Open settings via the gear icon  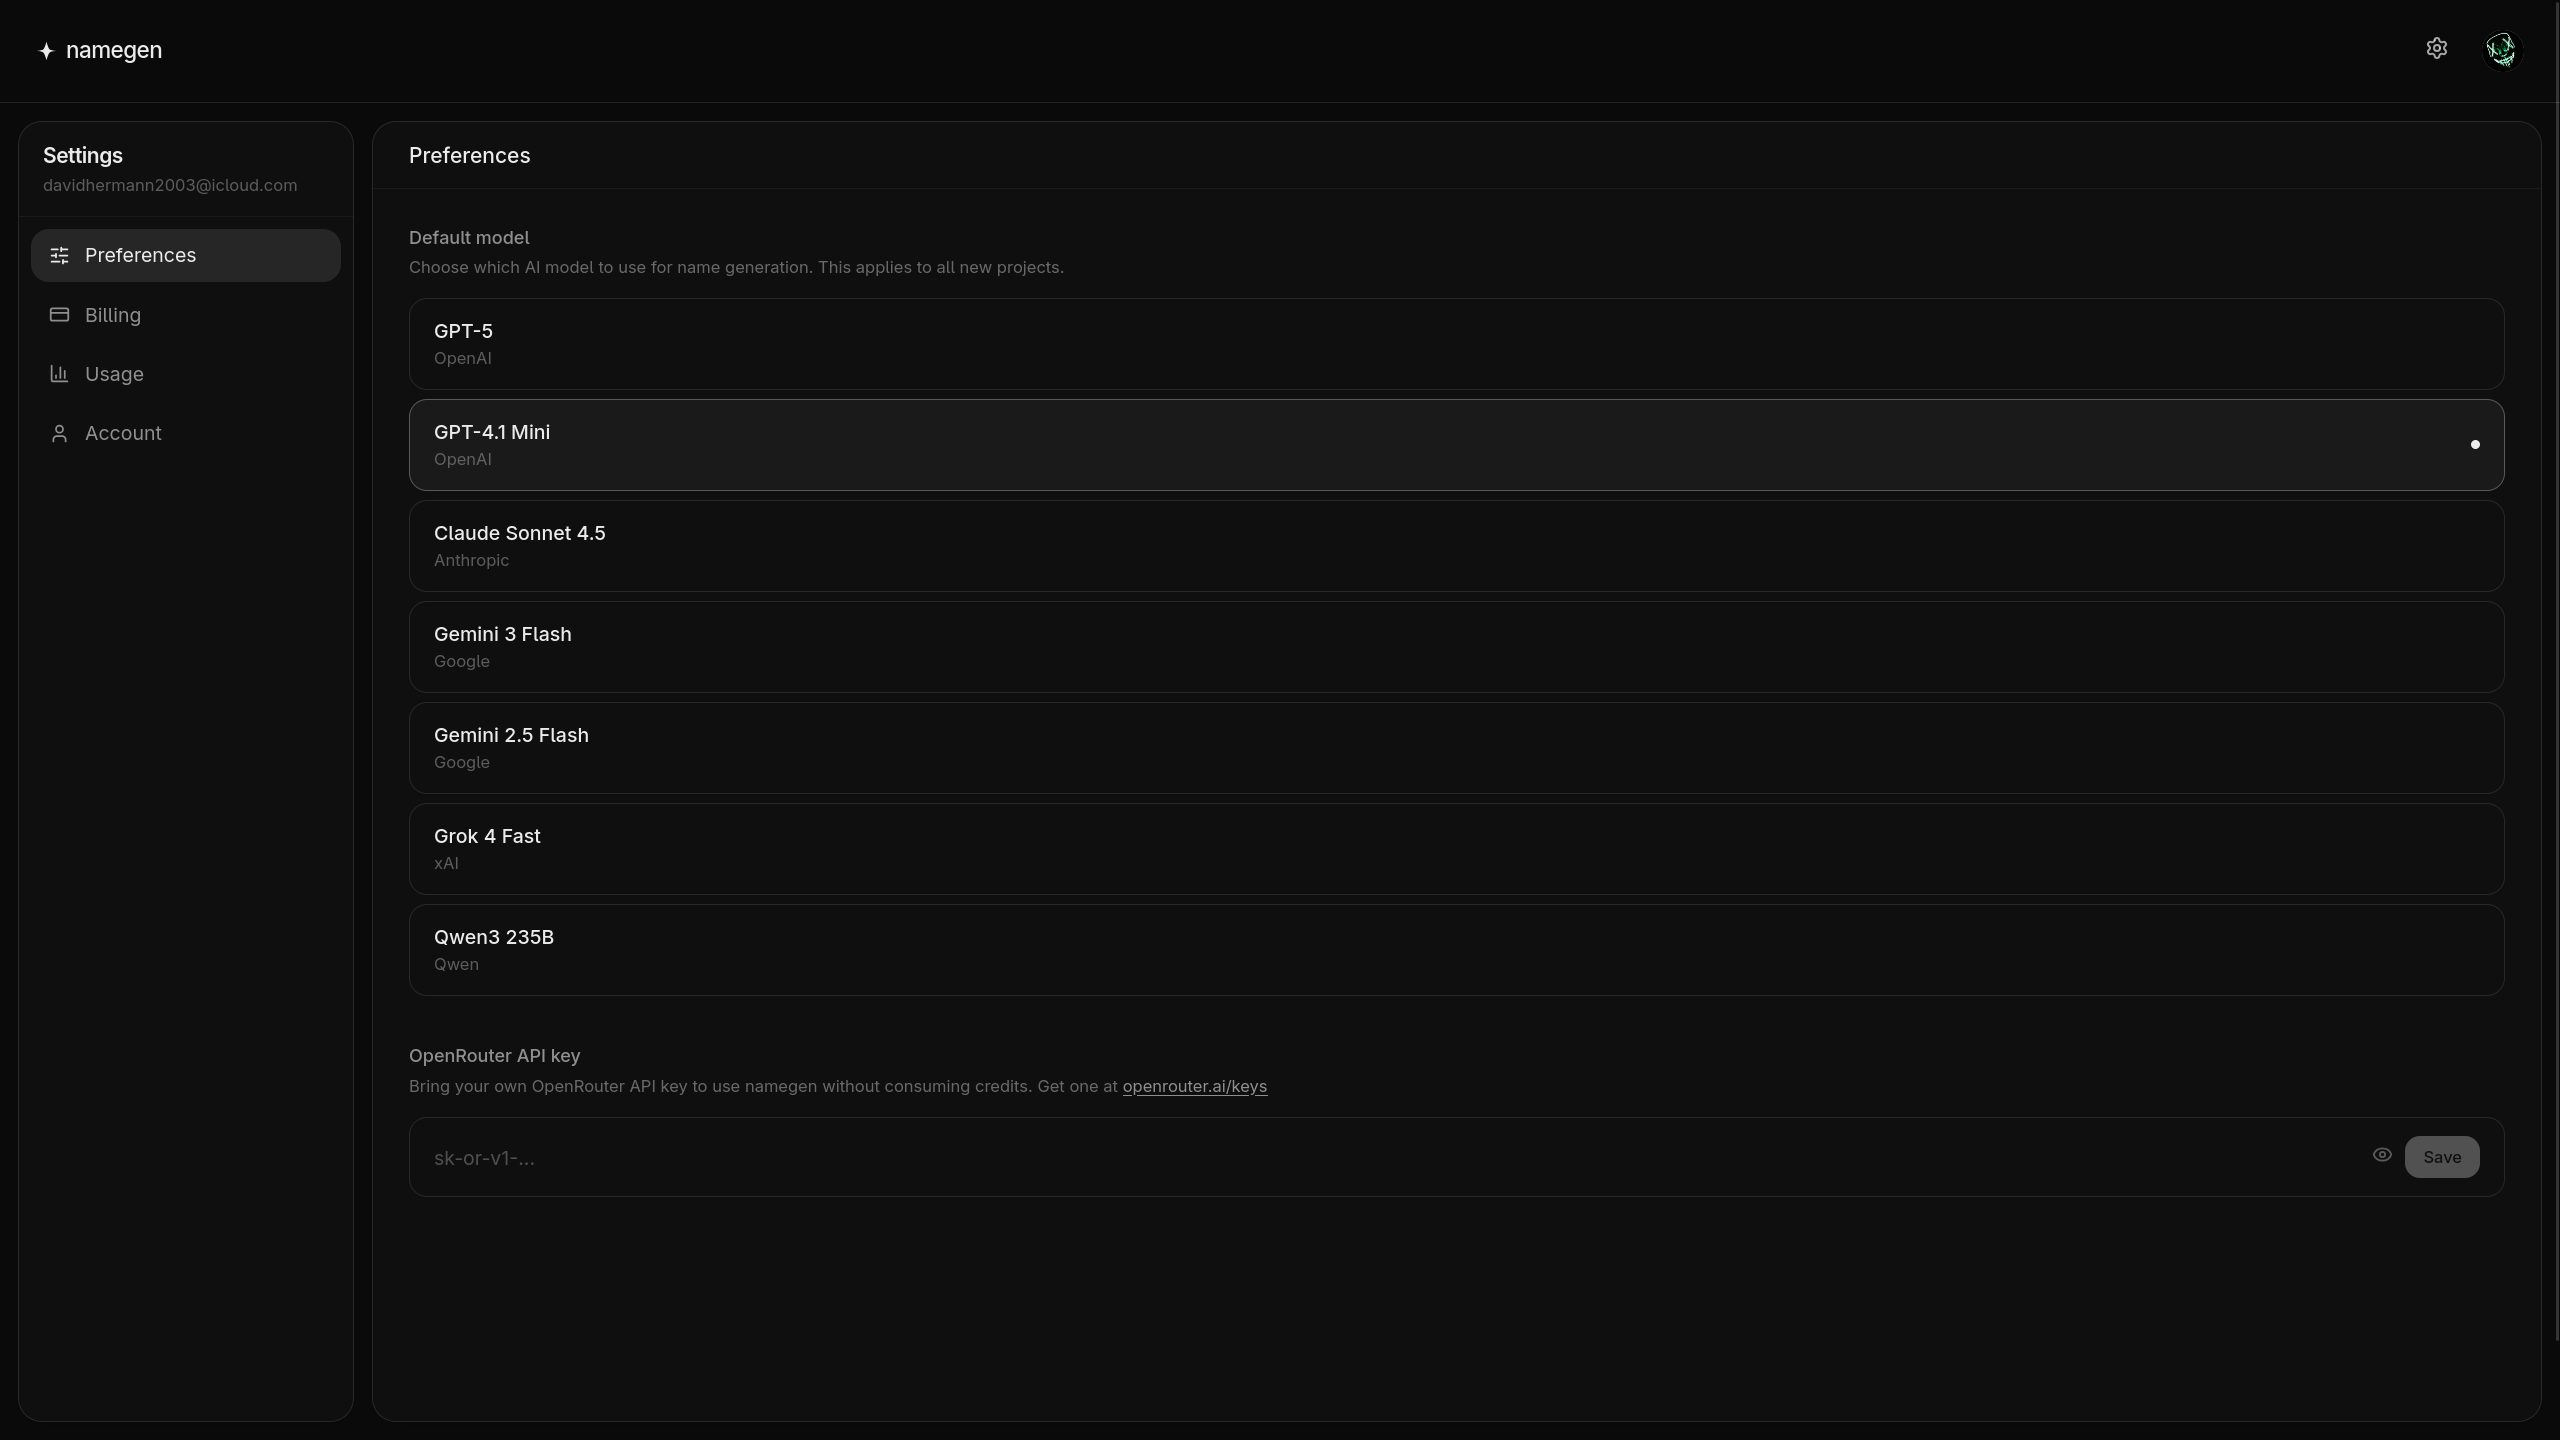click(2436, 49)
